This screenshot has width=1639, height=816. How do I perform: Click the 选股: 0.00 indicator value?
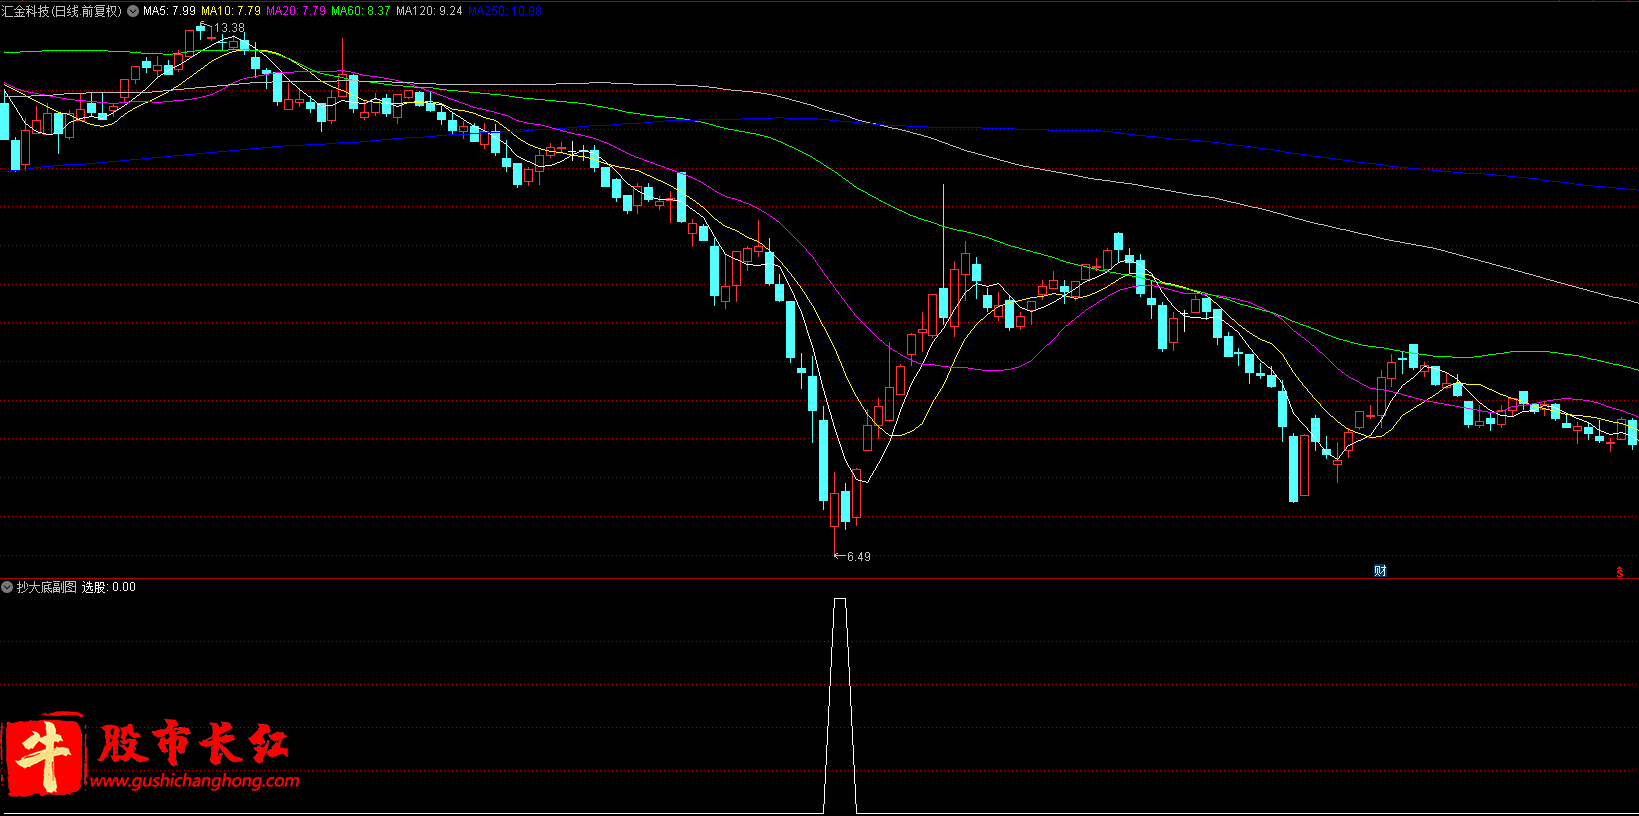(x=109, y=587)
